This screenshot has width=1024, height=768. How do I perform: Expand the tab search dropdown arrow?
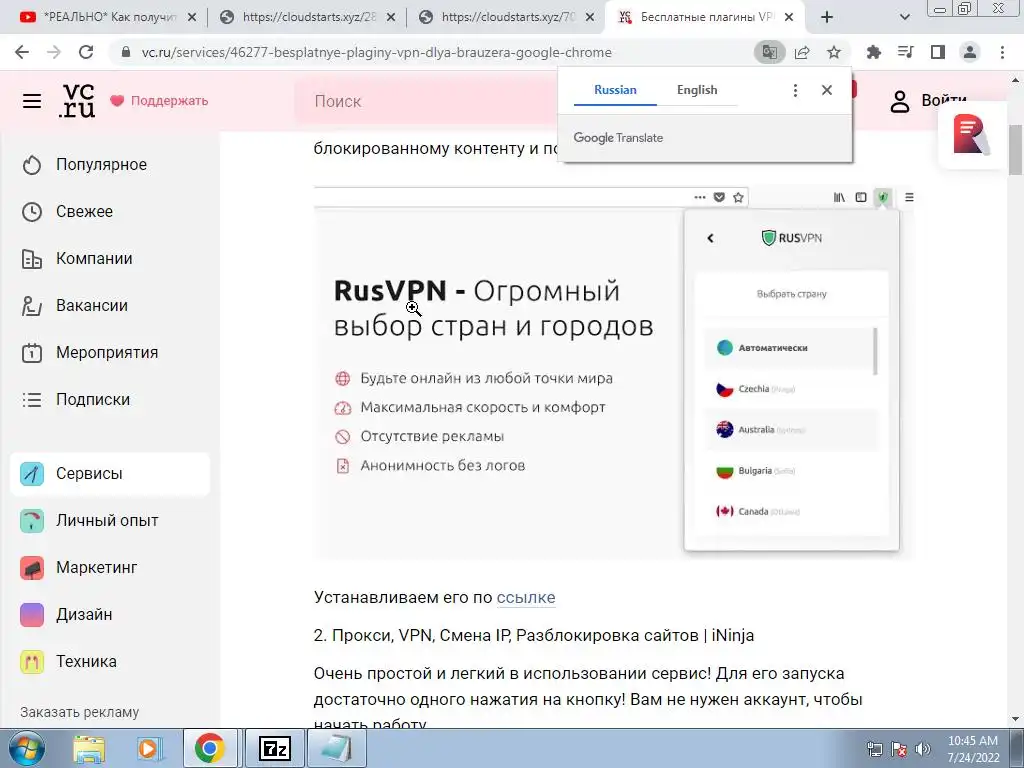point(904,17)
